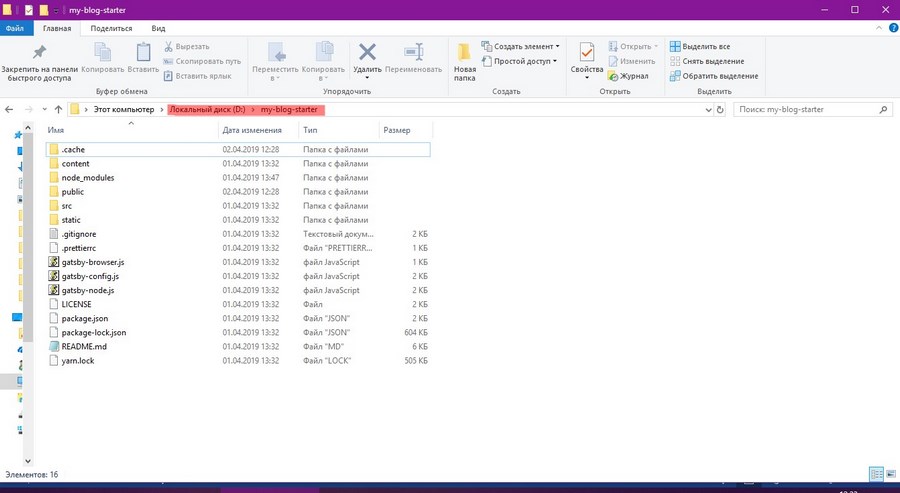The image size is (900, 493).
Task: Click the Изменить ribbon item
Action: pyautogui.click(x=631, y=61)
